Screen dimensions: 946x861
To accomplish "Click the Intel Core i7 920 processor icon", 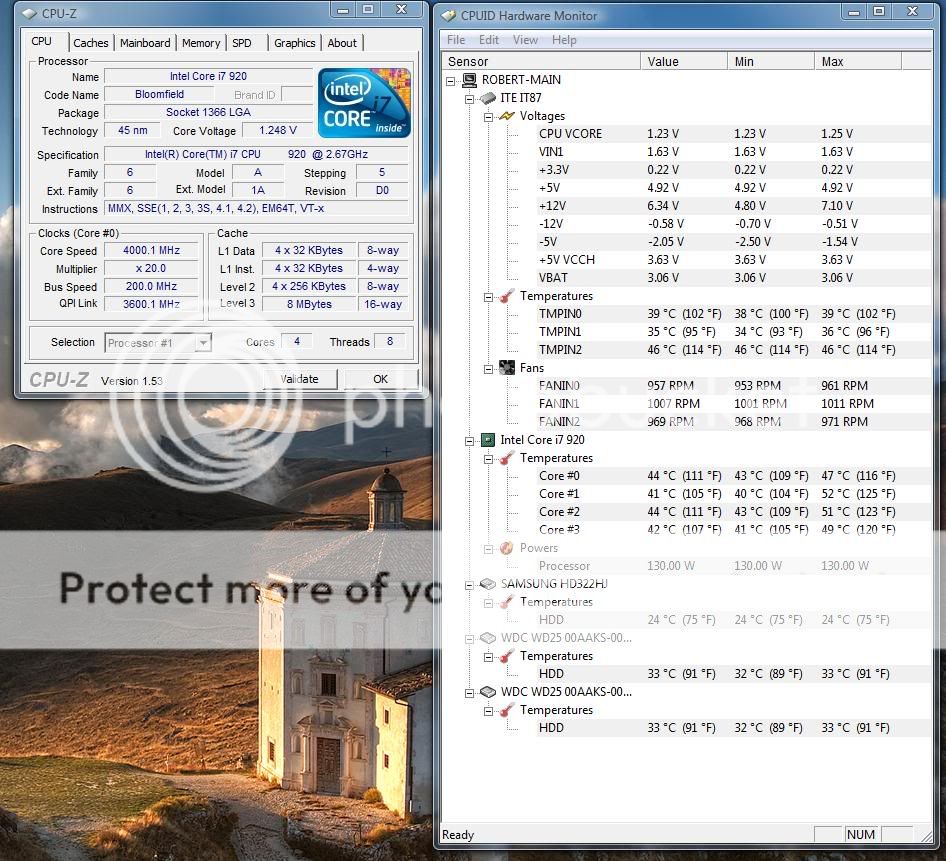I will pyautogui.click(x=487, y=440).
